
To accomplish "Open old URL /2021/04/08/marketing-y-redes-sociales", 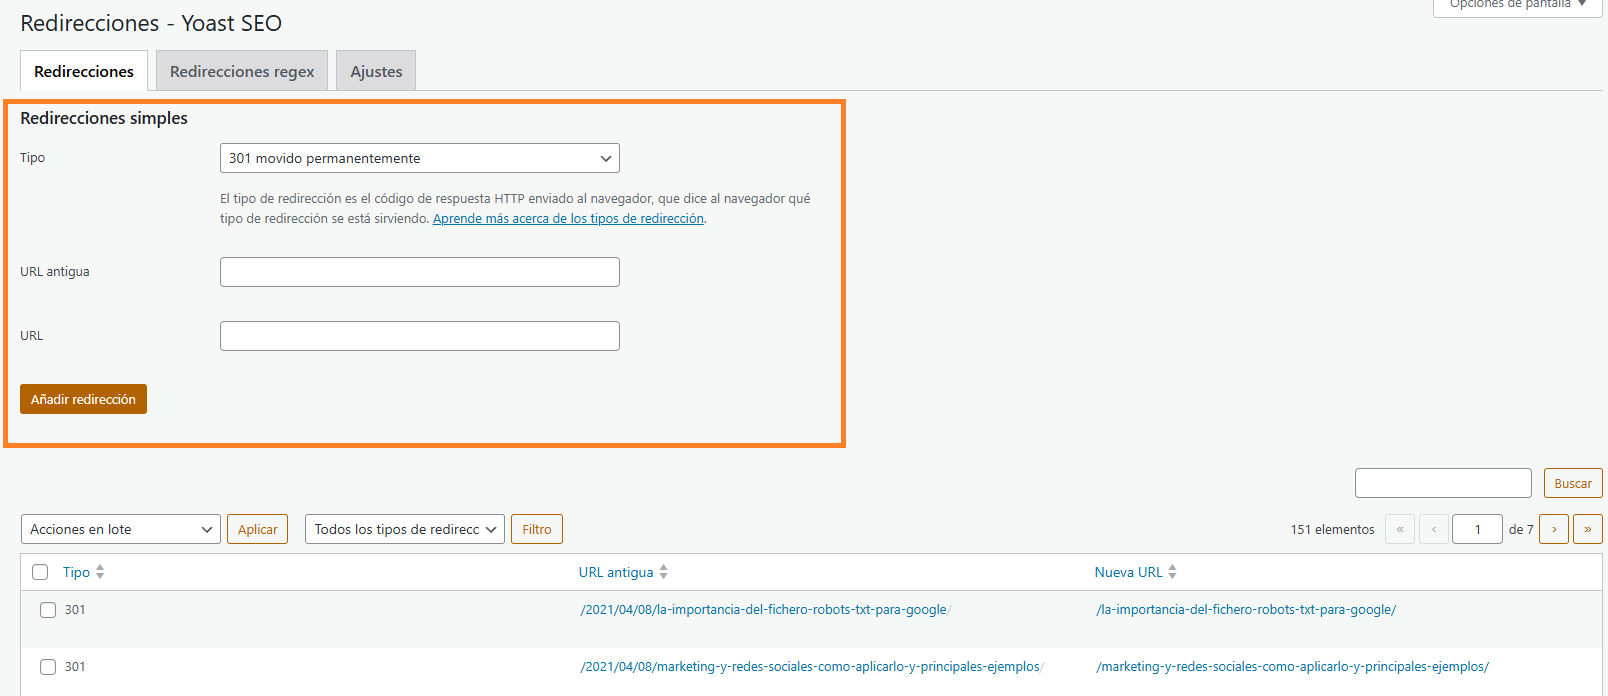I will pyautogui.click(x=812, y=667).
